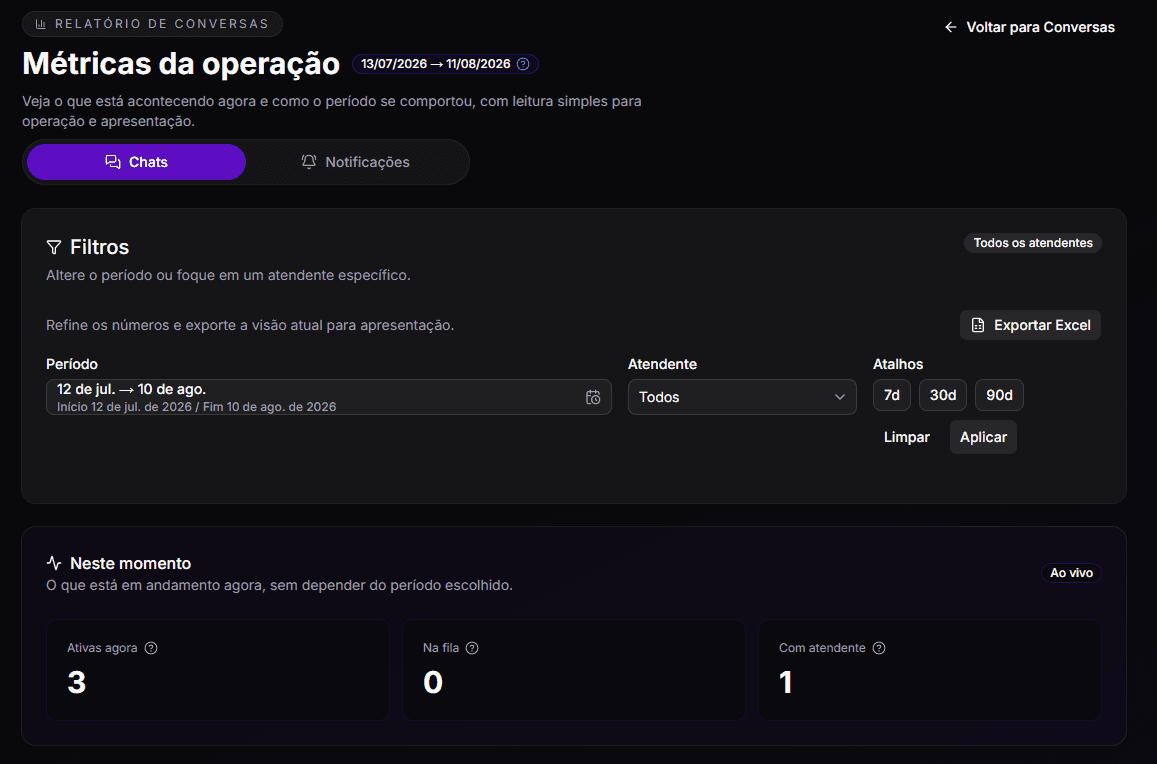Click the help icon next to the date range badge

(x=523, y=64)
